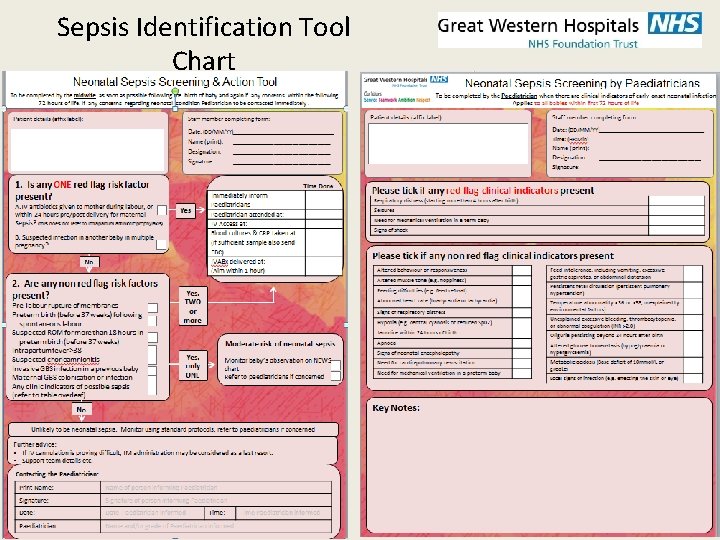The image size is (720, 540).
Task: Click the Yes, only ONE box
Action: click(193, 366)
